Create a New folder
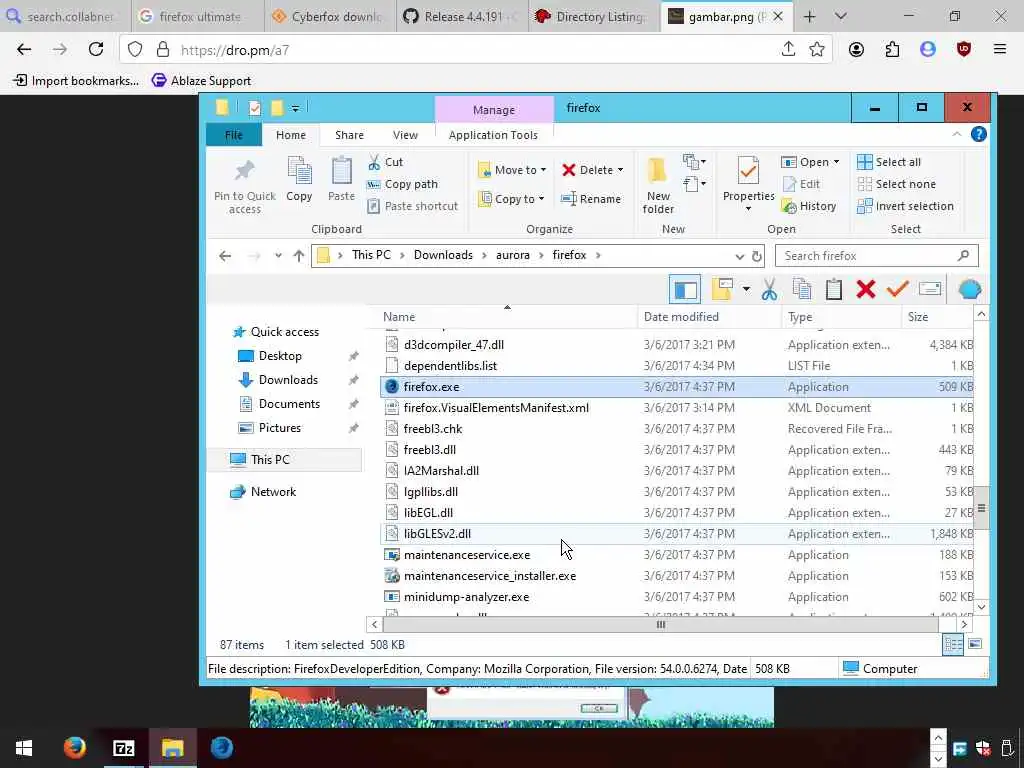 pos(658,185)
